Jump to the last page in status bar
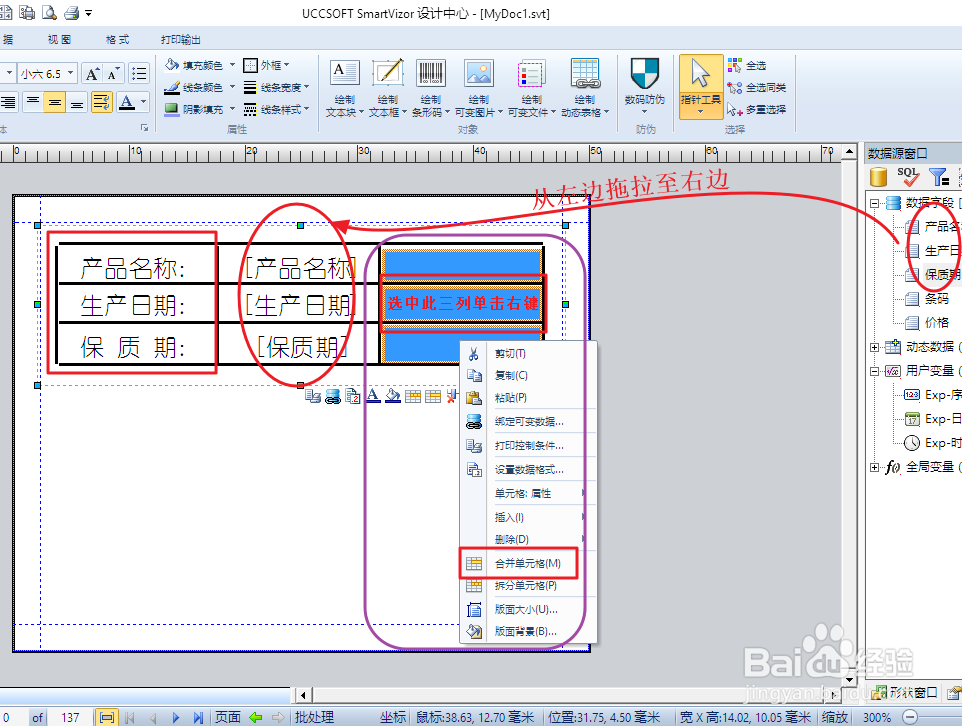Viewport: 969px width, 726px height. pyautogui.click(x=198, y=717)
